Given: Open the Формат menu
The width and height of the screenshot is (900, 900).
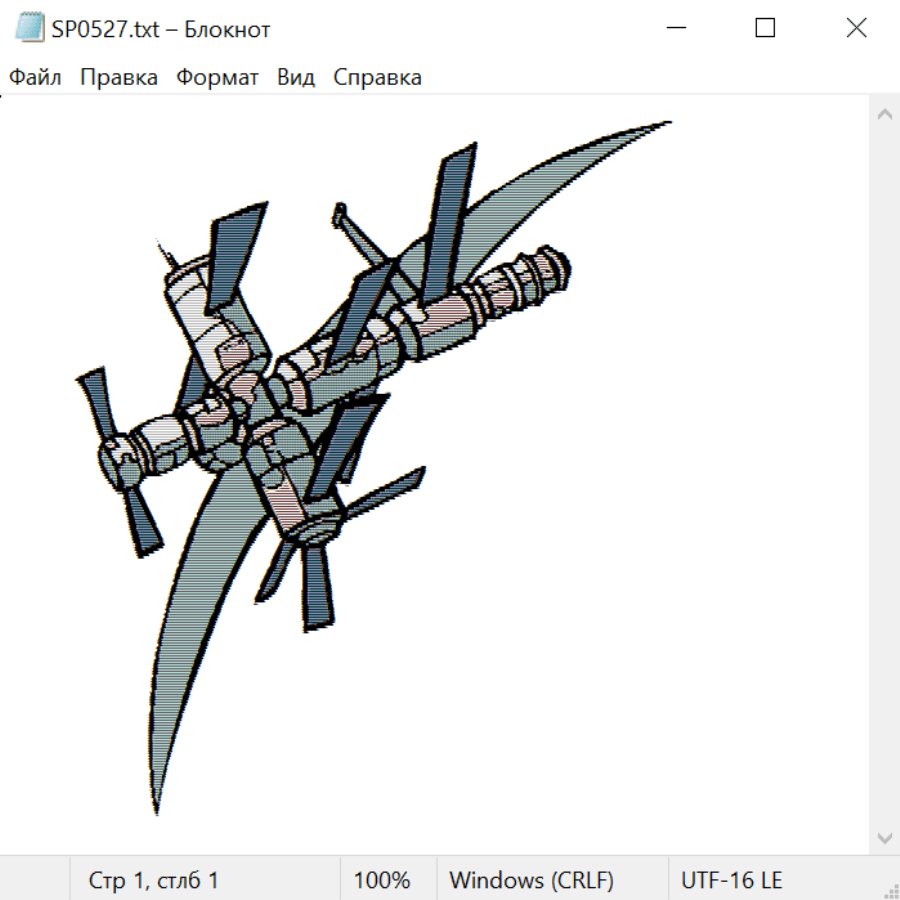Looking at the screenshot, I should 217,78.
